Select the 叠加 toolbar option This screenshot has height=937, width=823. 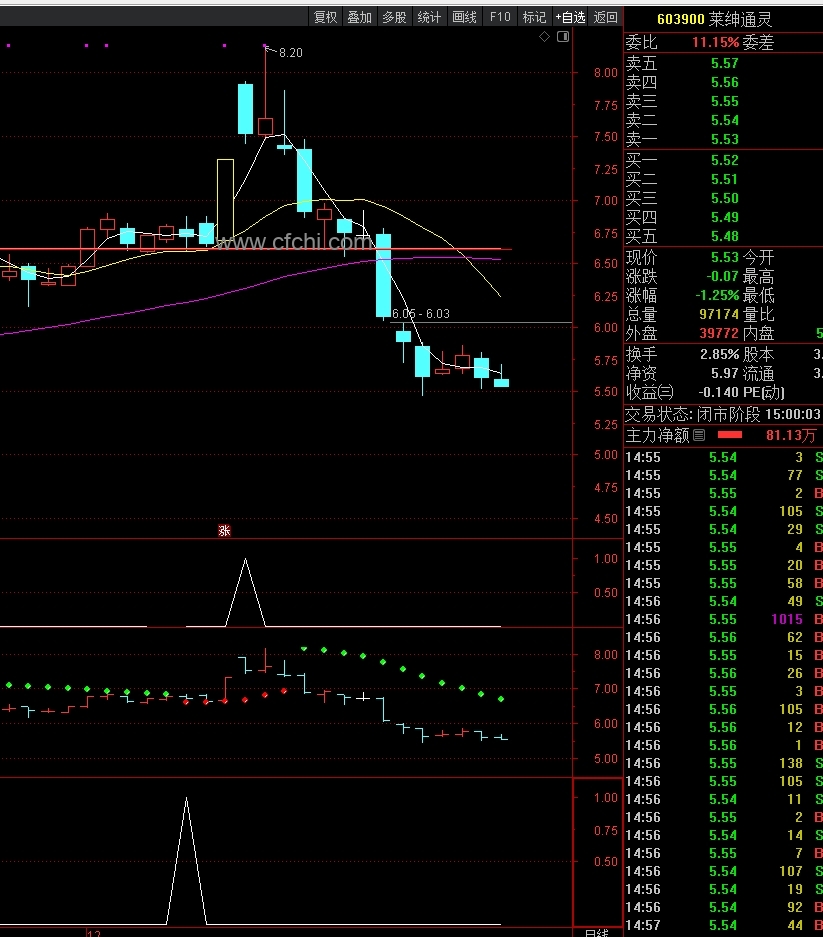click(x=360, y=17)
